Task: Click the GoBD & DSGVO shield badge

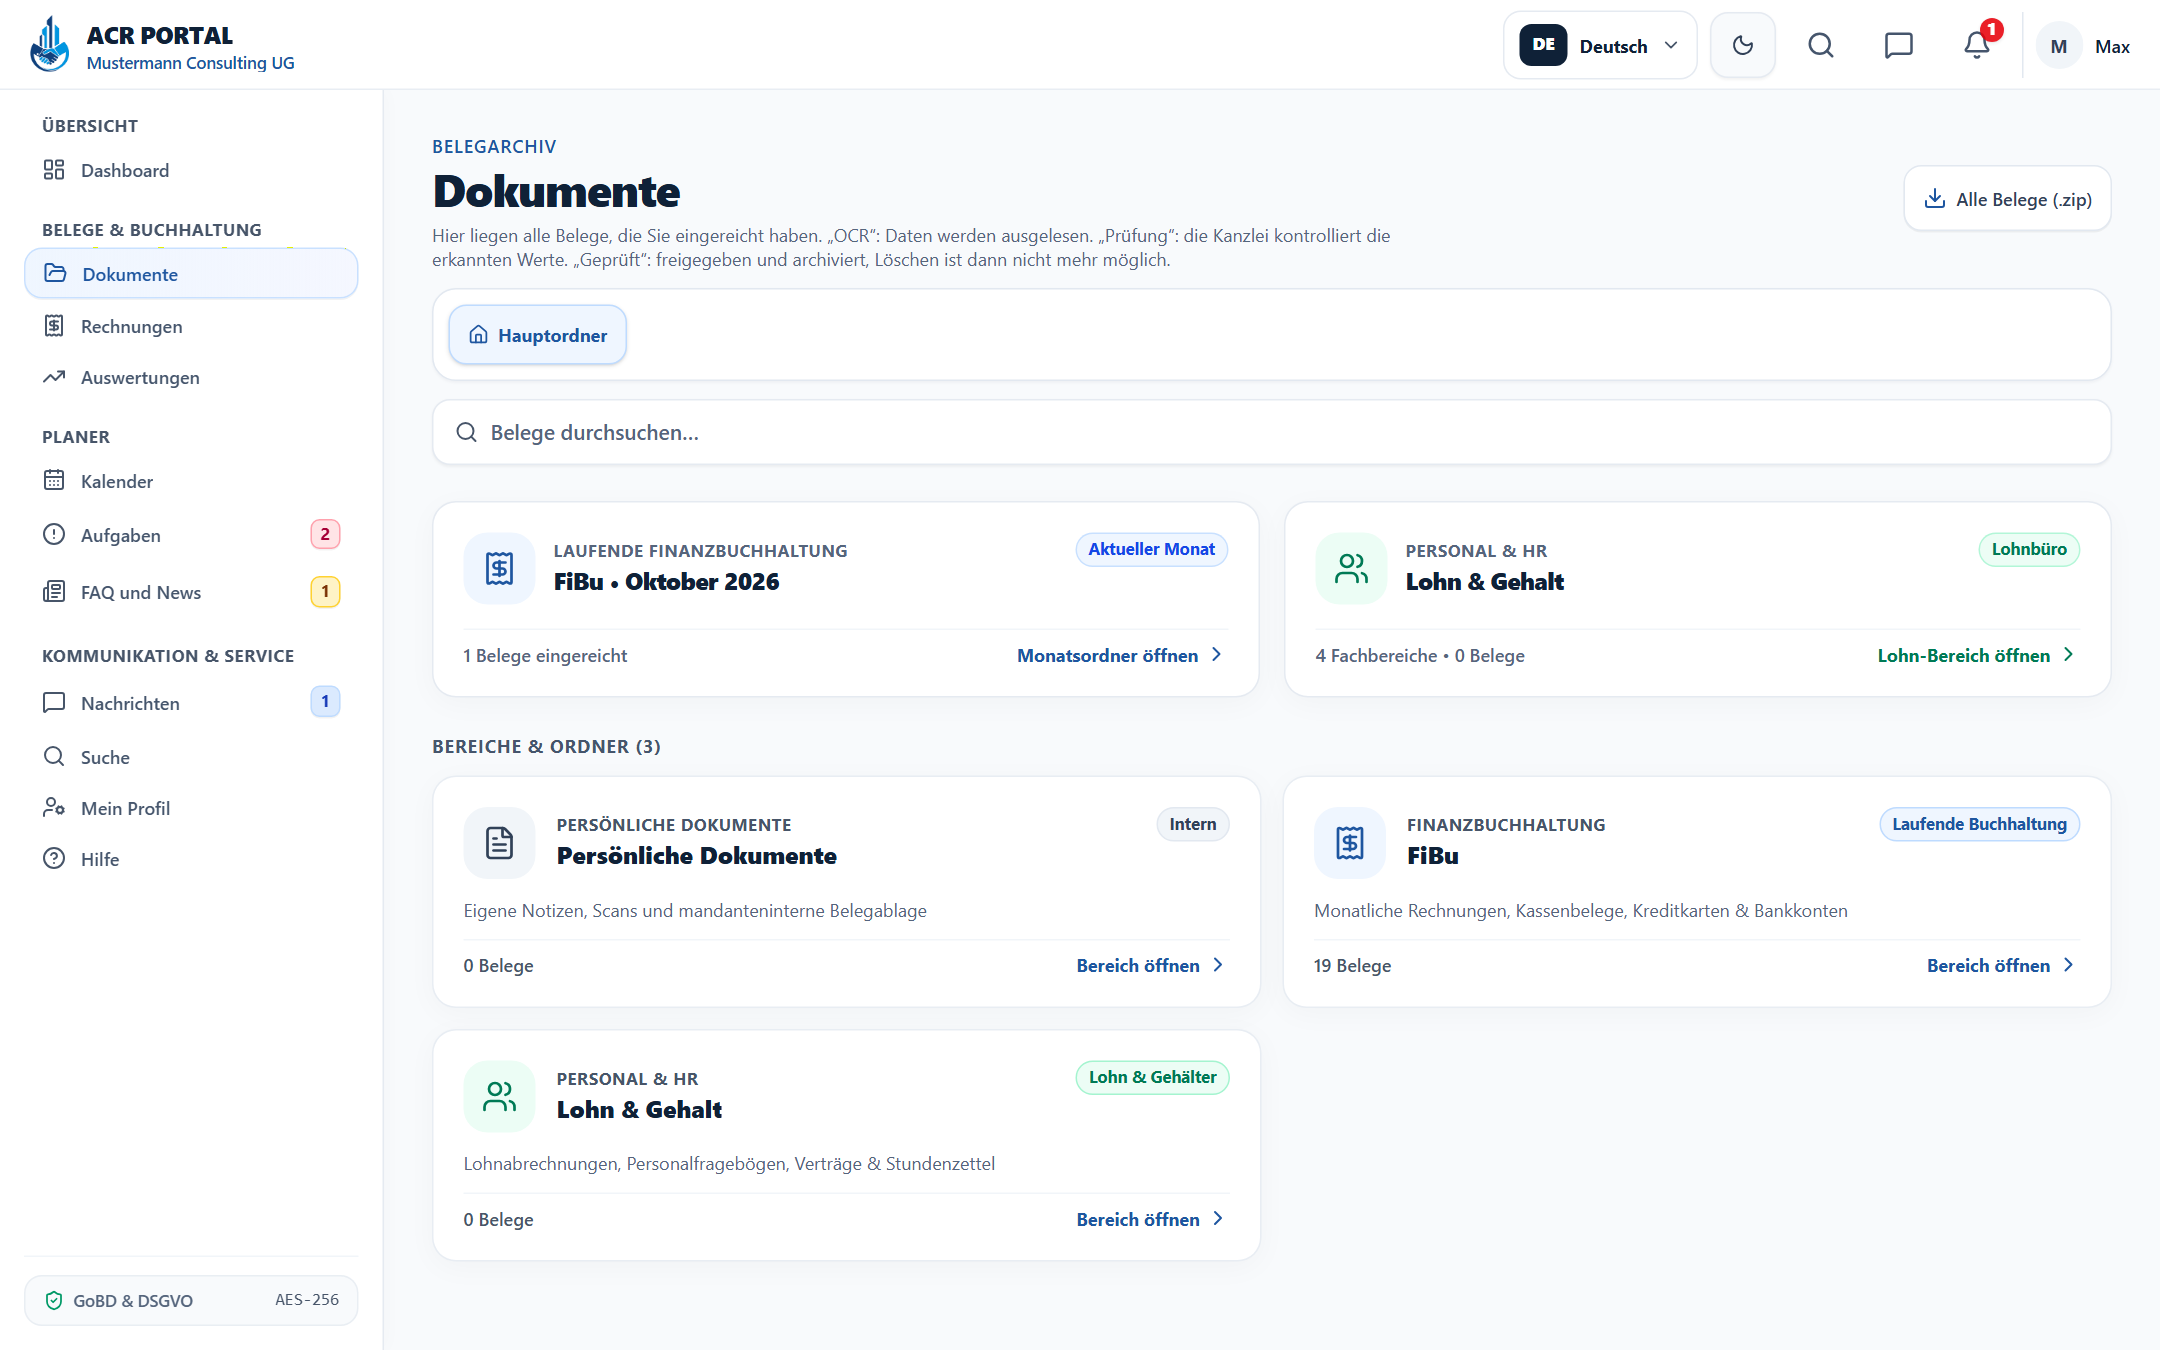Action: coord(191,1300)
